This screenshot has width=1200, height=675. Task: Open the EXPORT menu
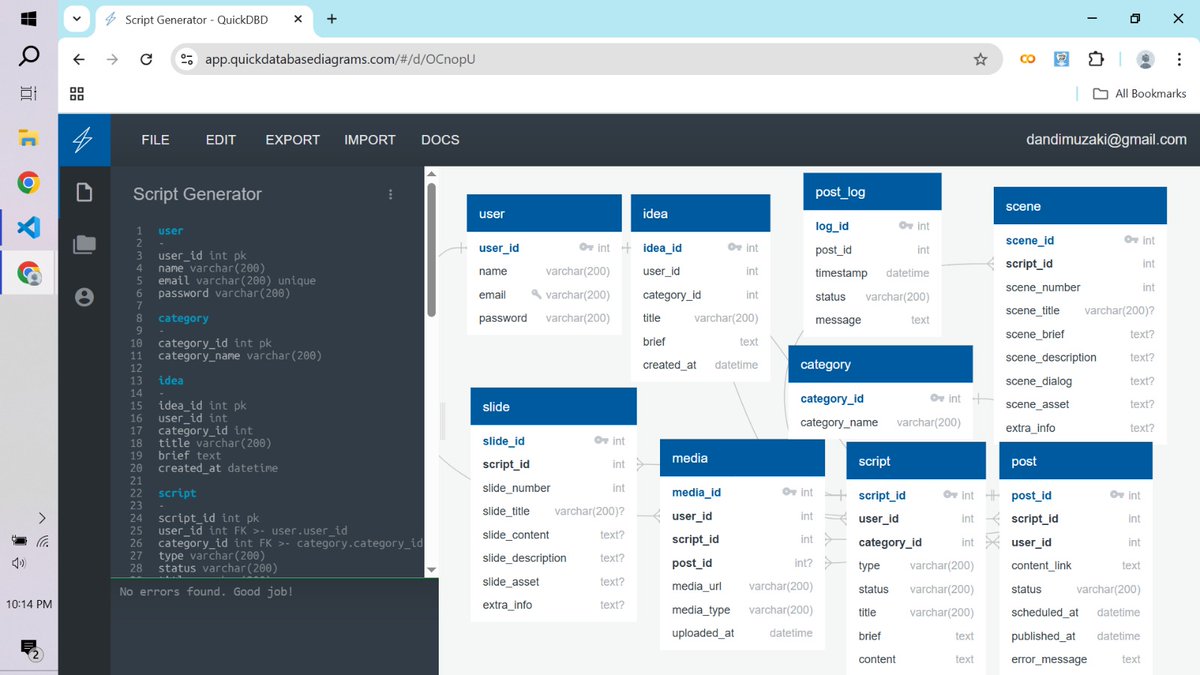[292, 140]
